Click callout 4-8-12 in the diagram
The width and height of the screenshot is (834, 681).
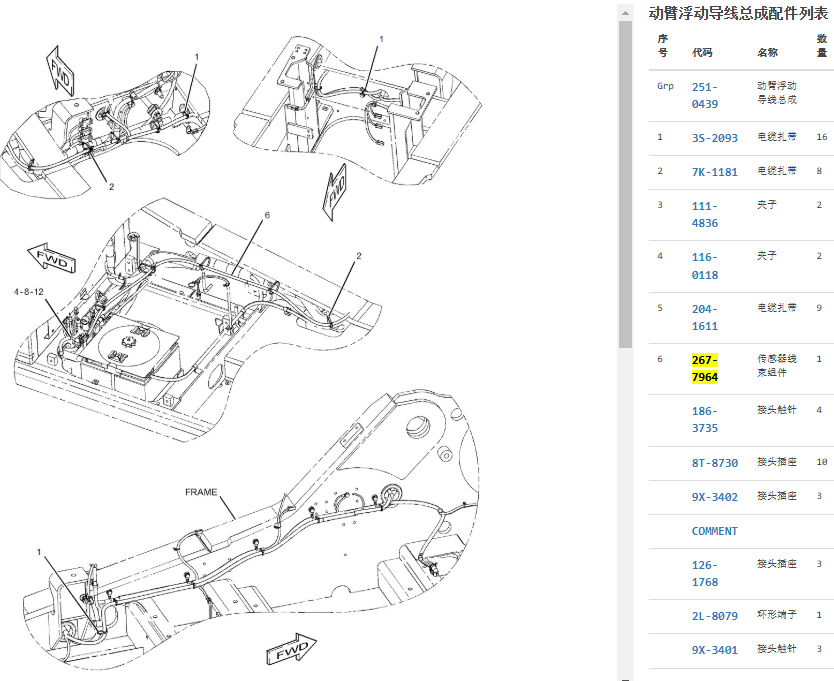coord(29,292)
